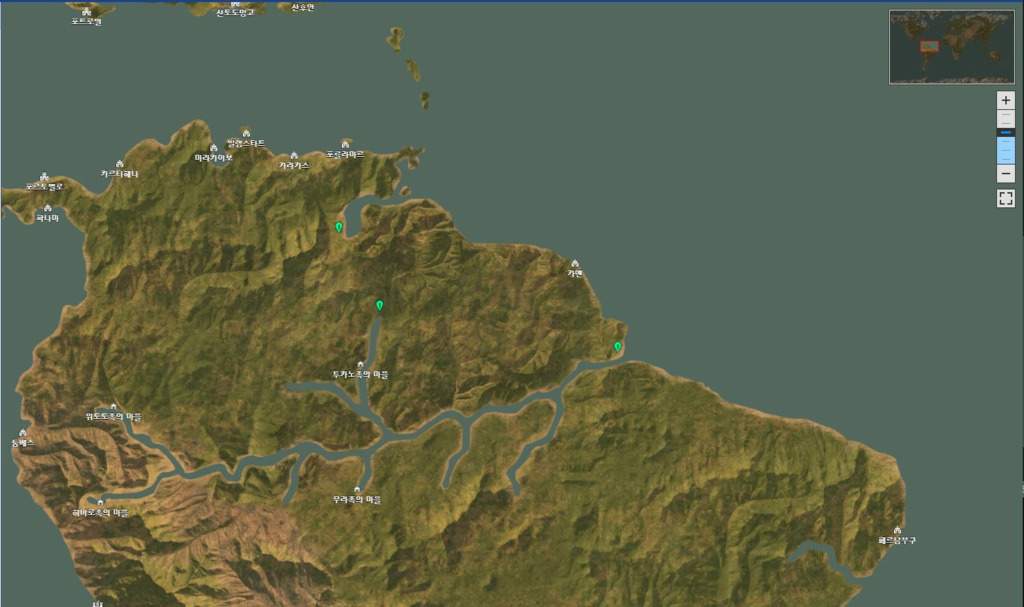1024x607 pixels.
Task: Click the city icon above 카옌
Action: 575,263
